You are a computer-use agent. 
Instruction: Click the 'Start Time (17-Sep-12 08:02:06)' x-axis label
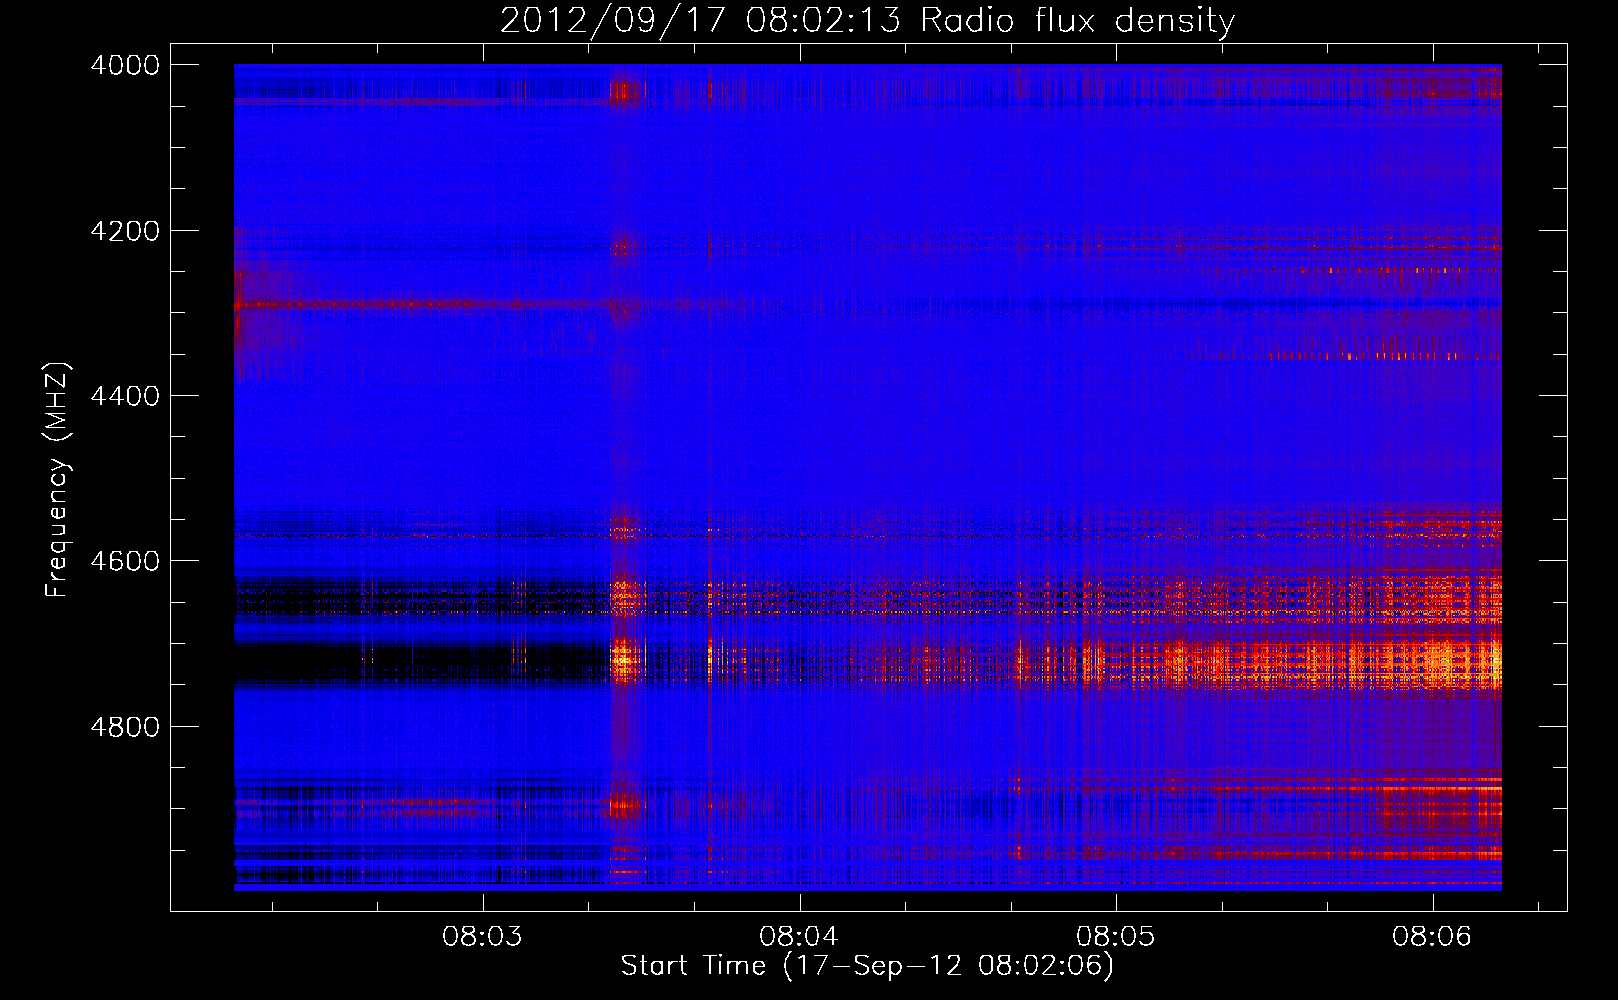[x=867, y=966]
